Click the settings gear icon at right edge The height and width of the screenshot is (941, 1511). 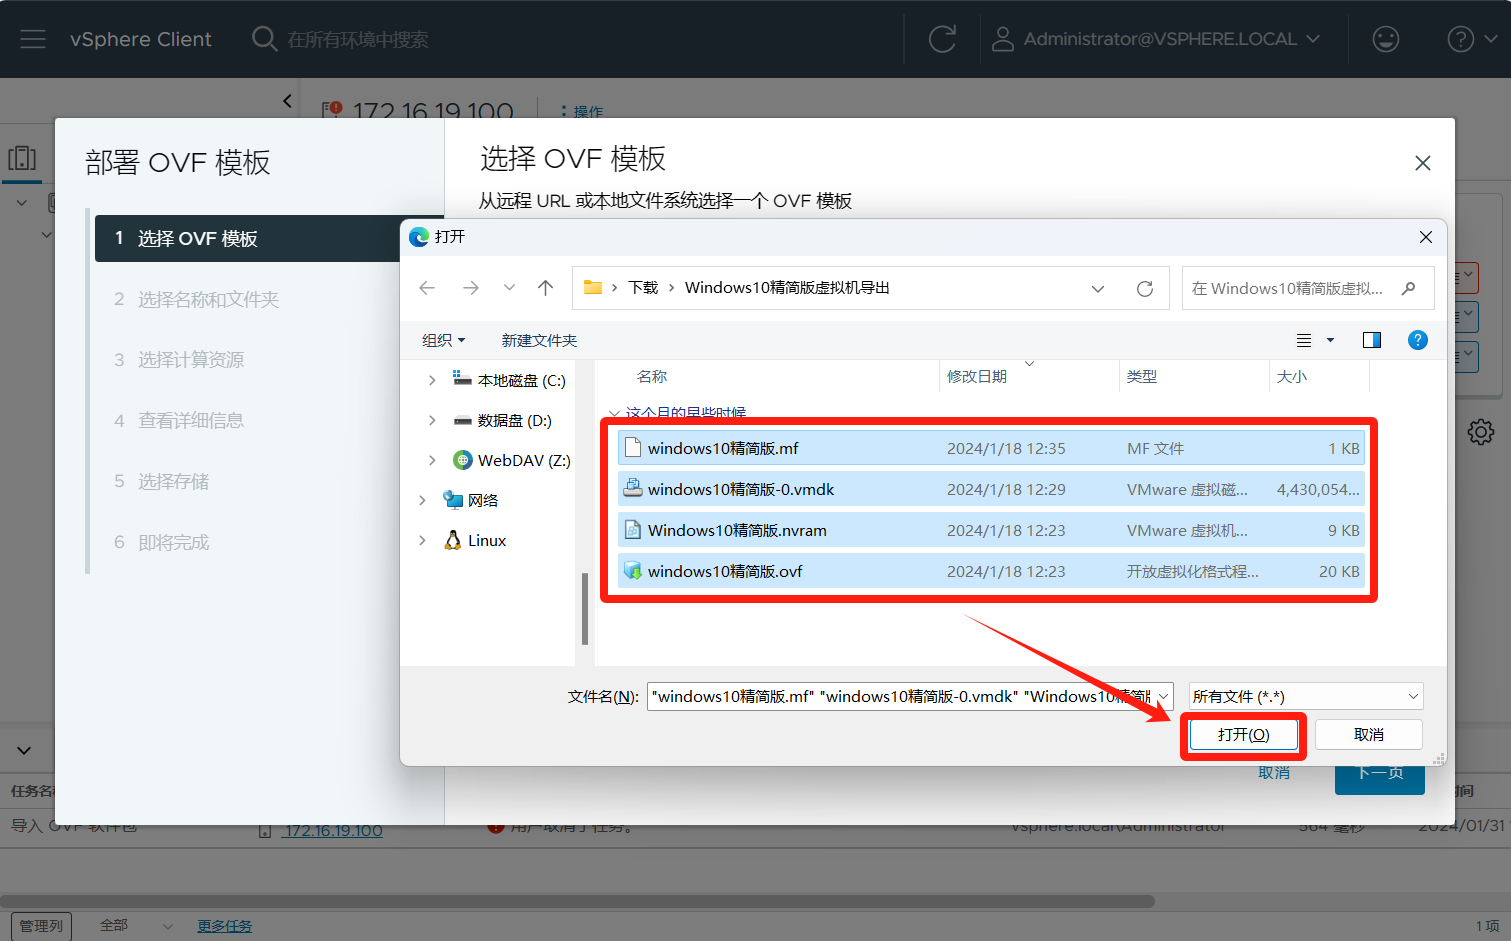1480,432
